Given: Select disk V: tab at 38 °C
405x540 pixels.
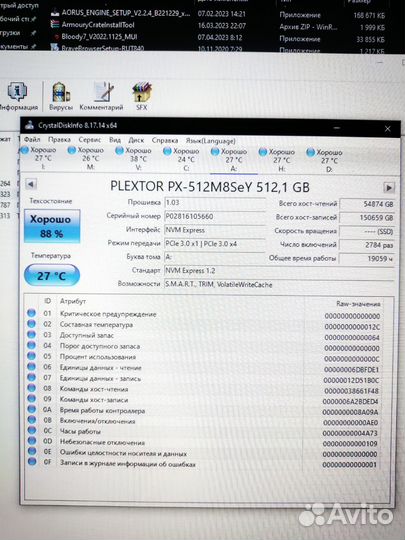Looking at the screenshot, I should tap(134, 159).
